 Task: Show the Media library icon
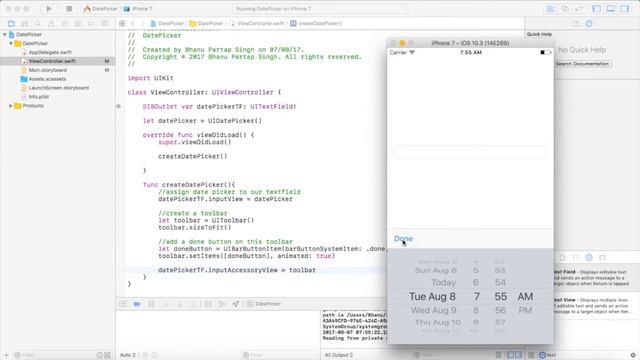[602, 258]
